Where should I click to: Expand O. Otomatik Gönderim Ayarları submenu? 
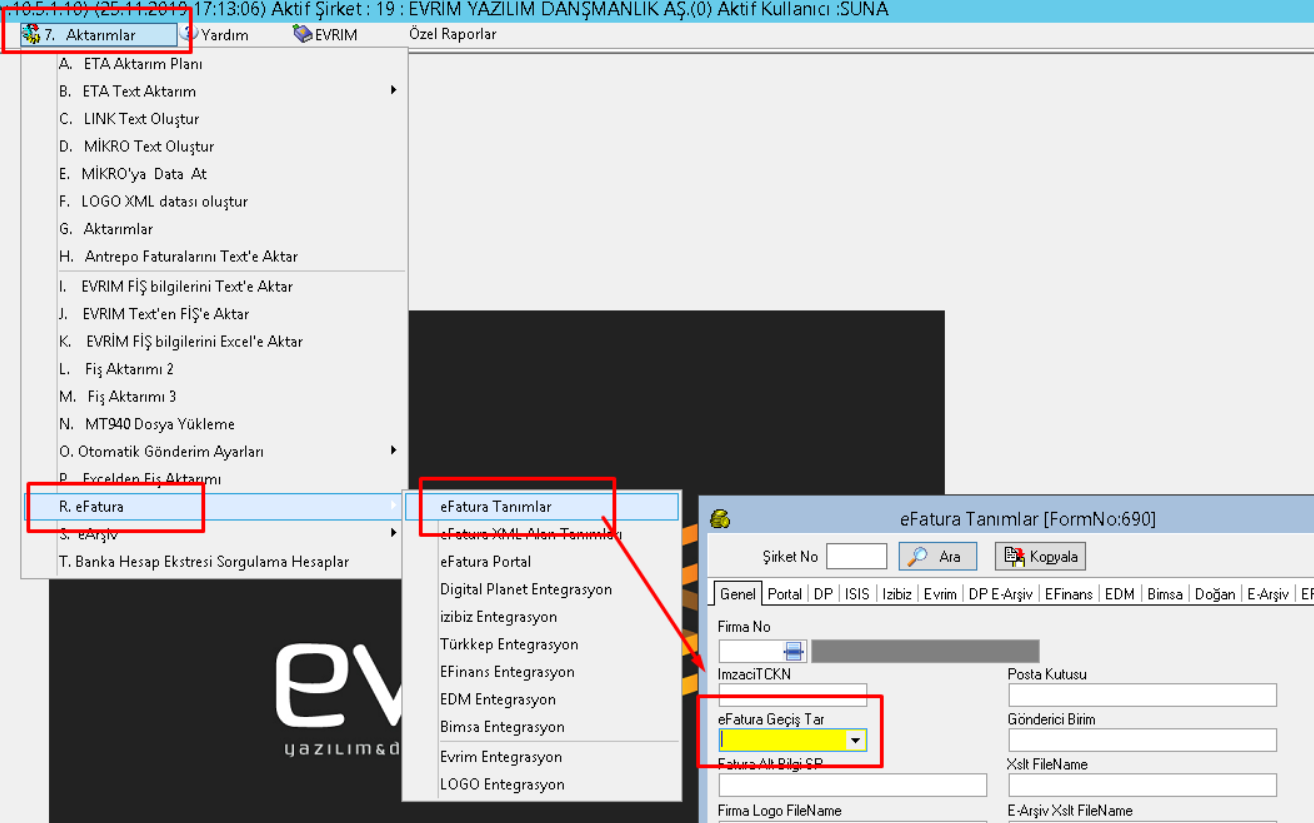coord(214,451)
